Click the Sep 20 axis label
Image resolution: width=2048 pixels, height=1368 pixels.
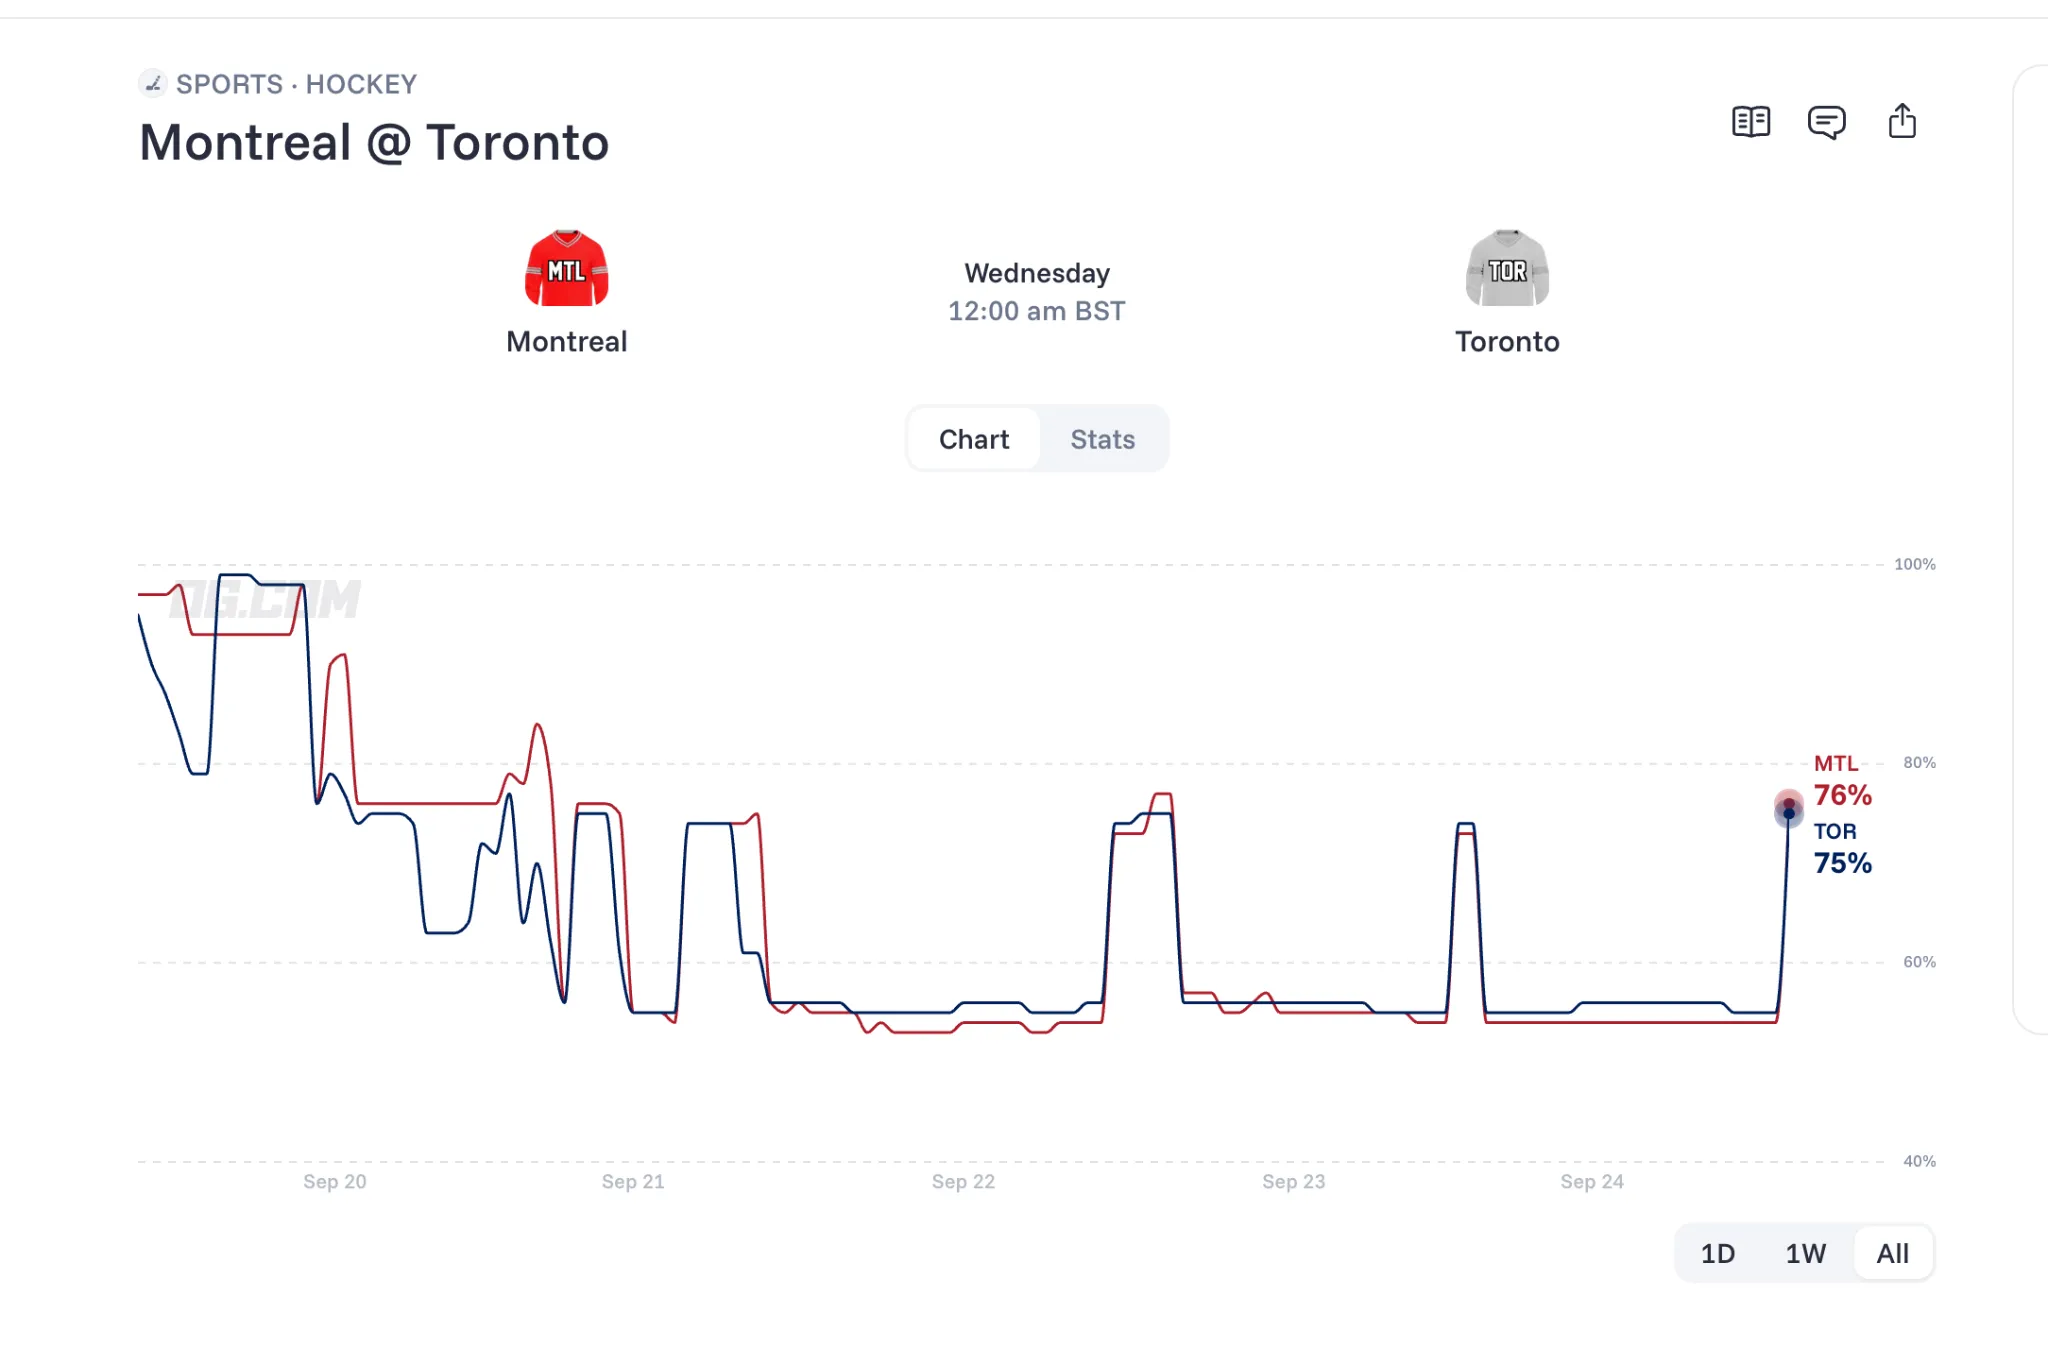click(x=335, y=1181)
